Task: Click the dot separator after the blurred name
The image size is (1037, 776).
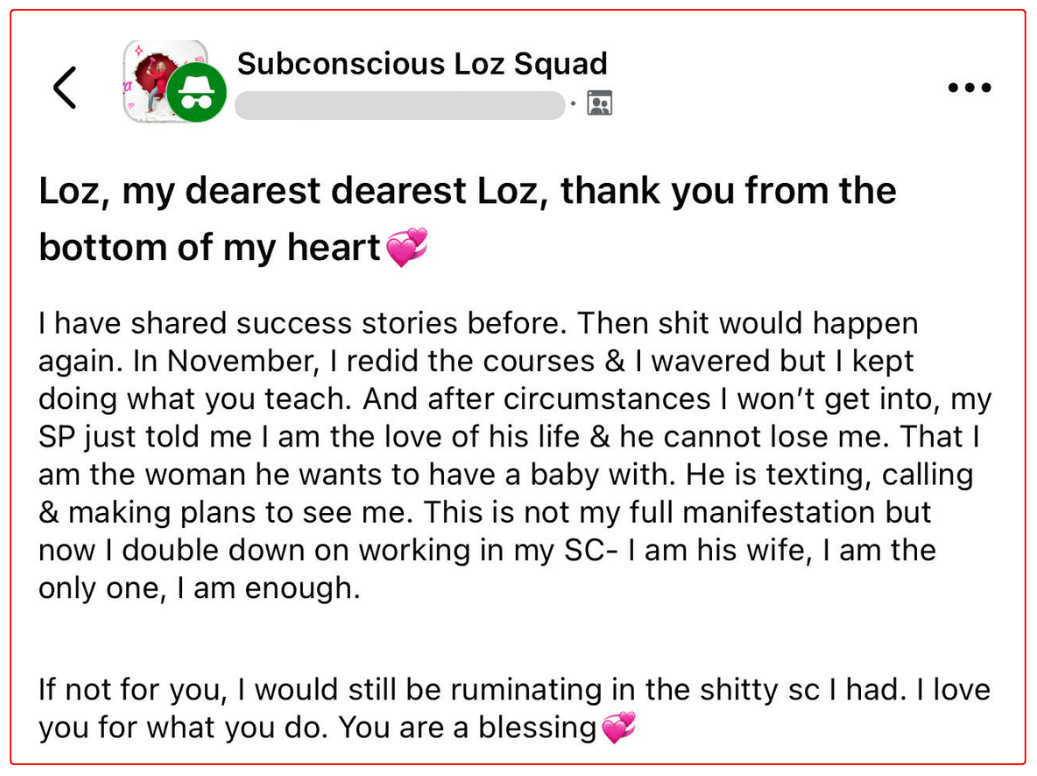Action: coord(573,104)
